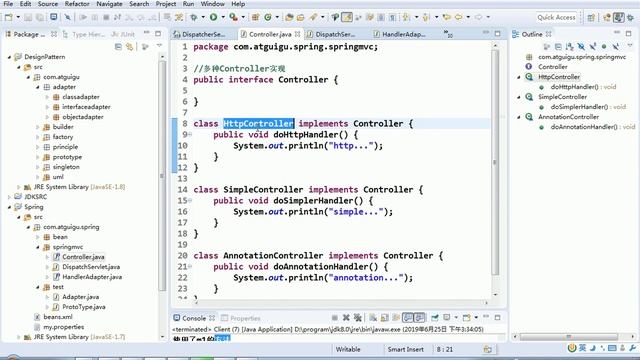
Task: Select beans.xml file in tree
Action: pyautogui.click(x=58, y=317)
